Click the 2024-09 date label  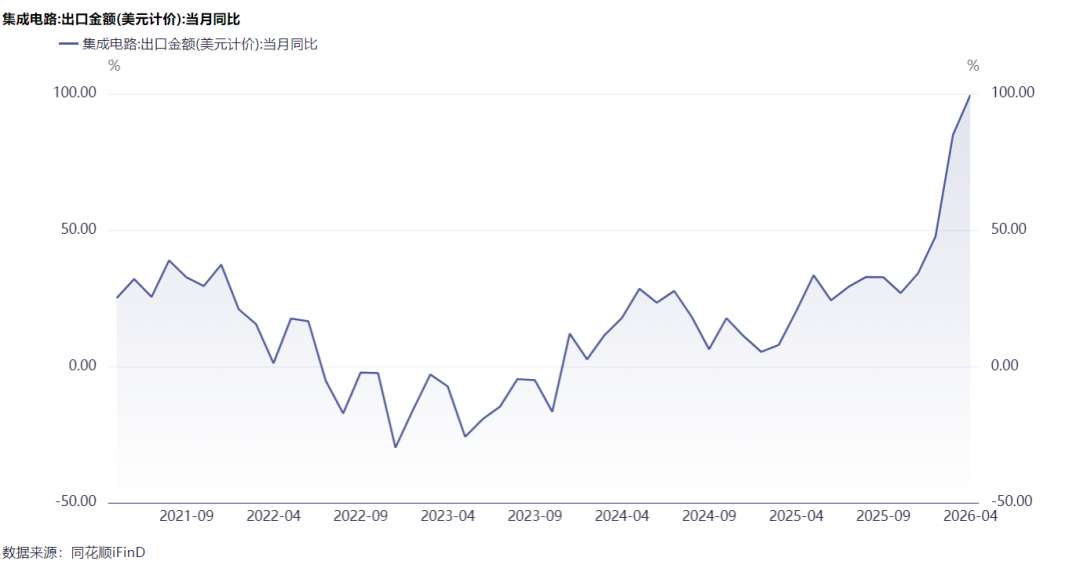709,516
